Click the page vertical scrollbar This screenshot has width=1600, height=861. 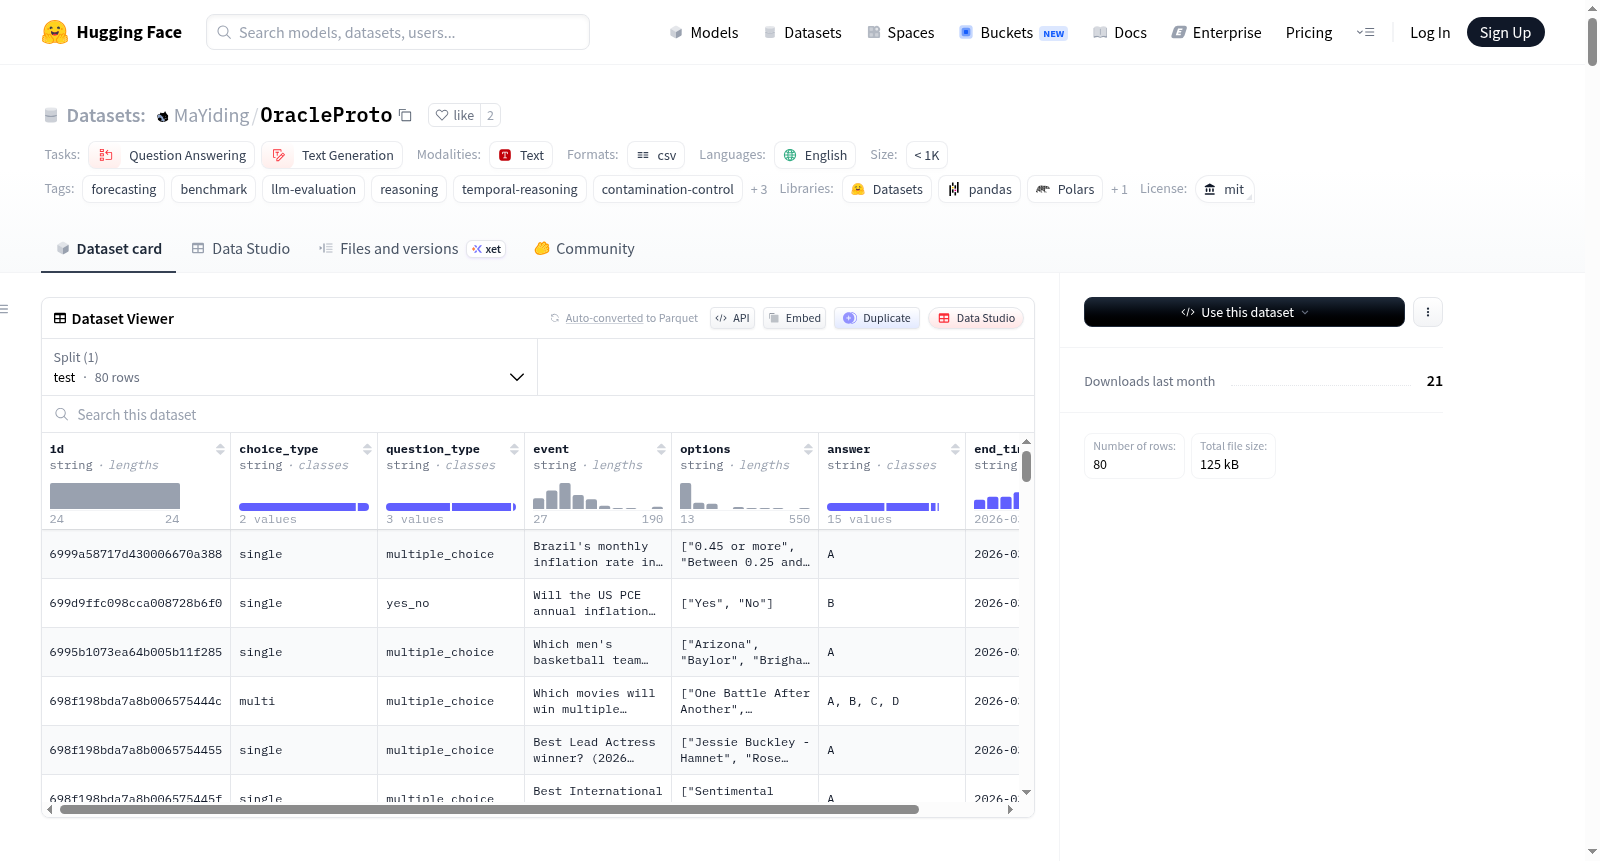1592,40
